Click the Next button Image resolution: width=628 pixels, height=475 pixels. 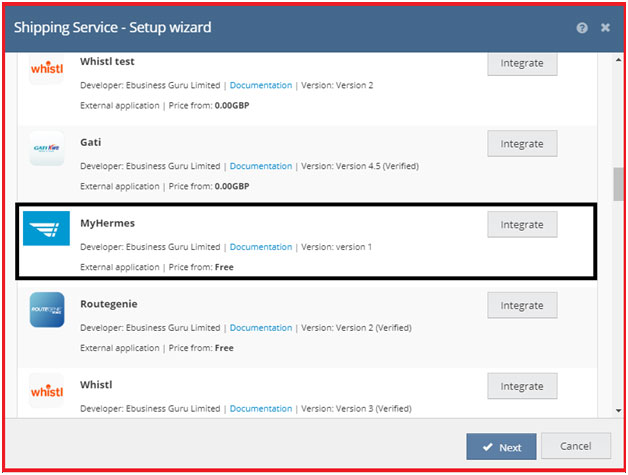click(501, 447)
